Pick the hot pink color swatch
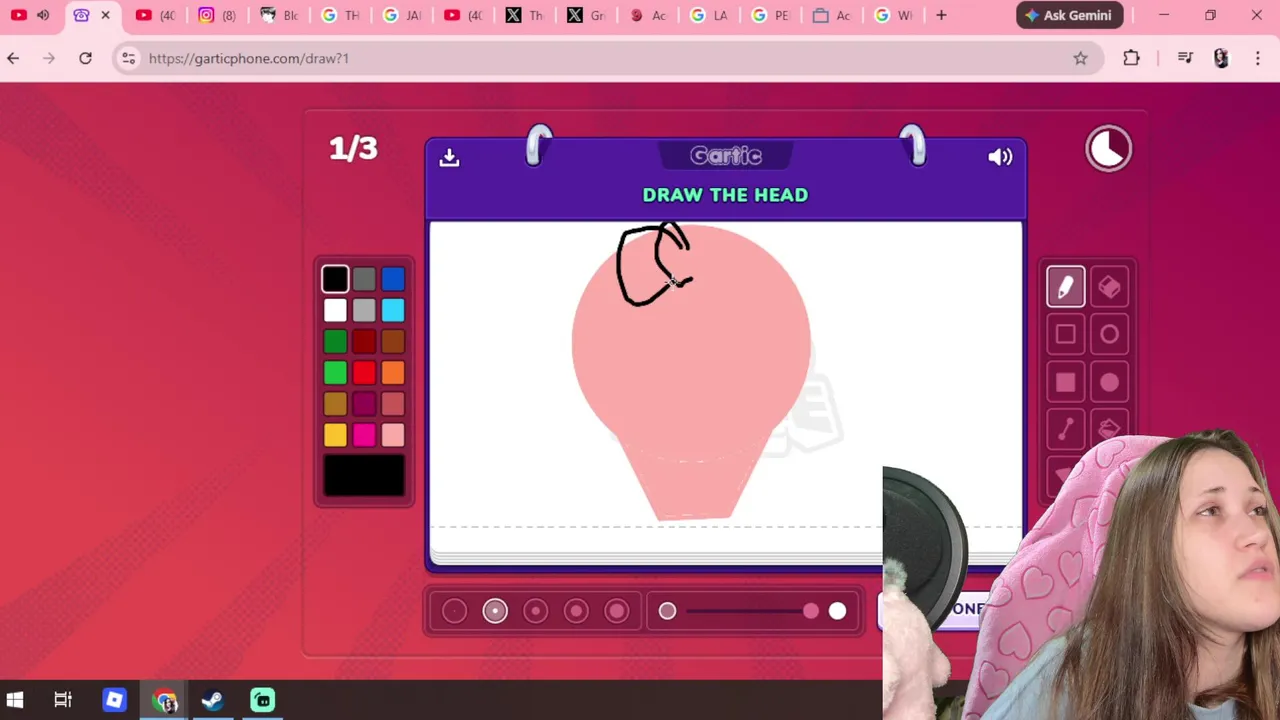This screenshot has width=1280, height=720. pos(364,434)
